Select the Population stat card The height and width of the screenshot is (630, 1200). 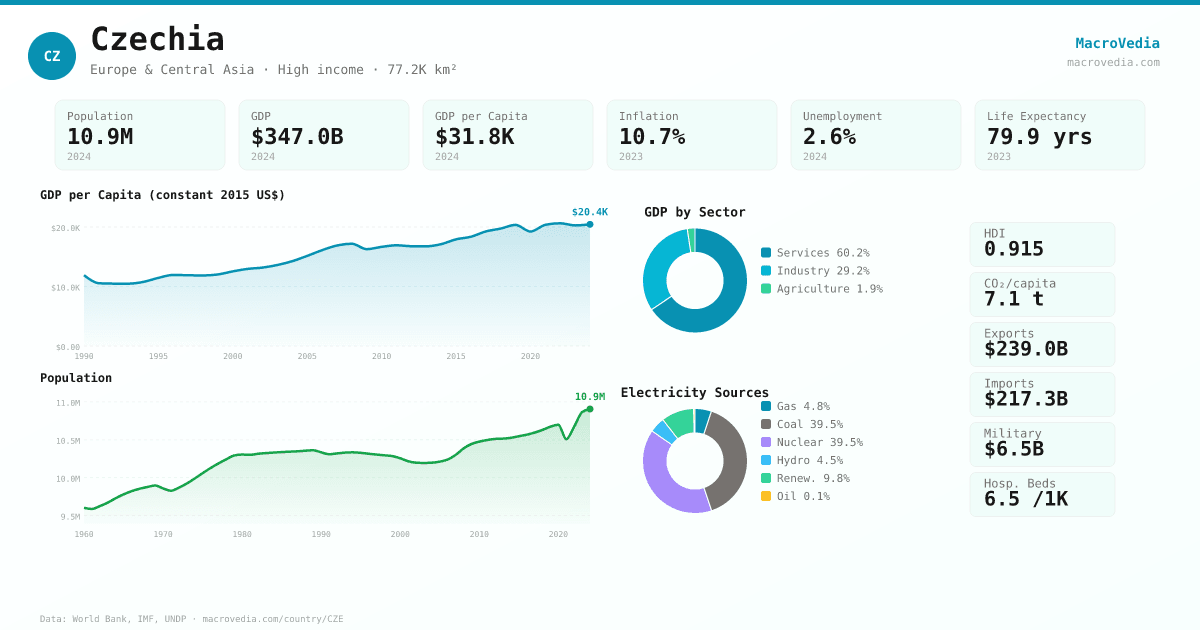[140, 135]
